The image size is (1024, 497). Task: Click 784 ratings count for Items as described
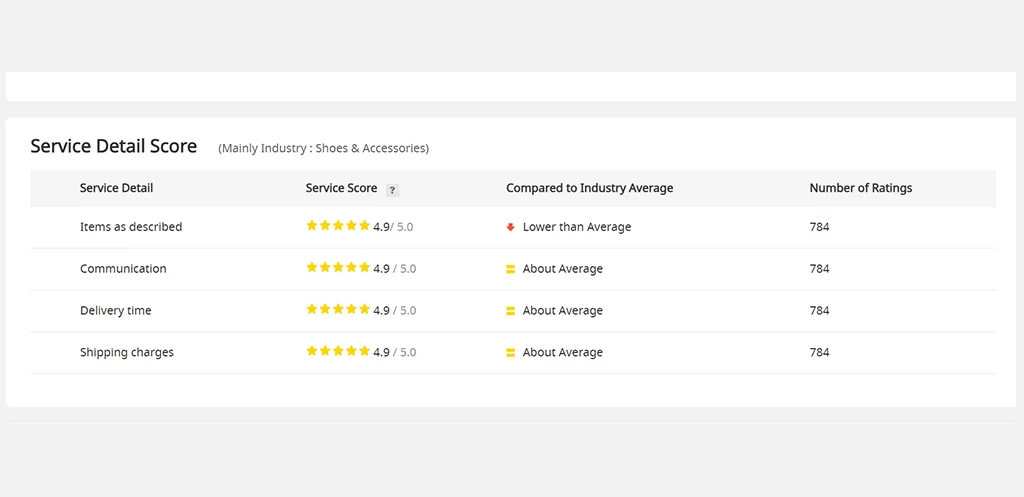820,227
